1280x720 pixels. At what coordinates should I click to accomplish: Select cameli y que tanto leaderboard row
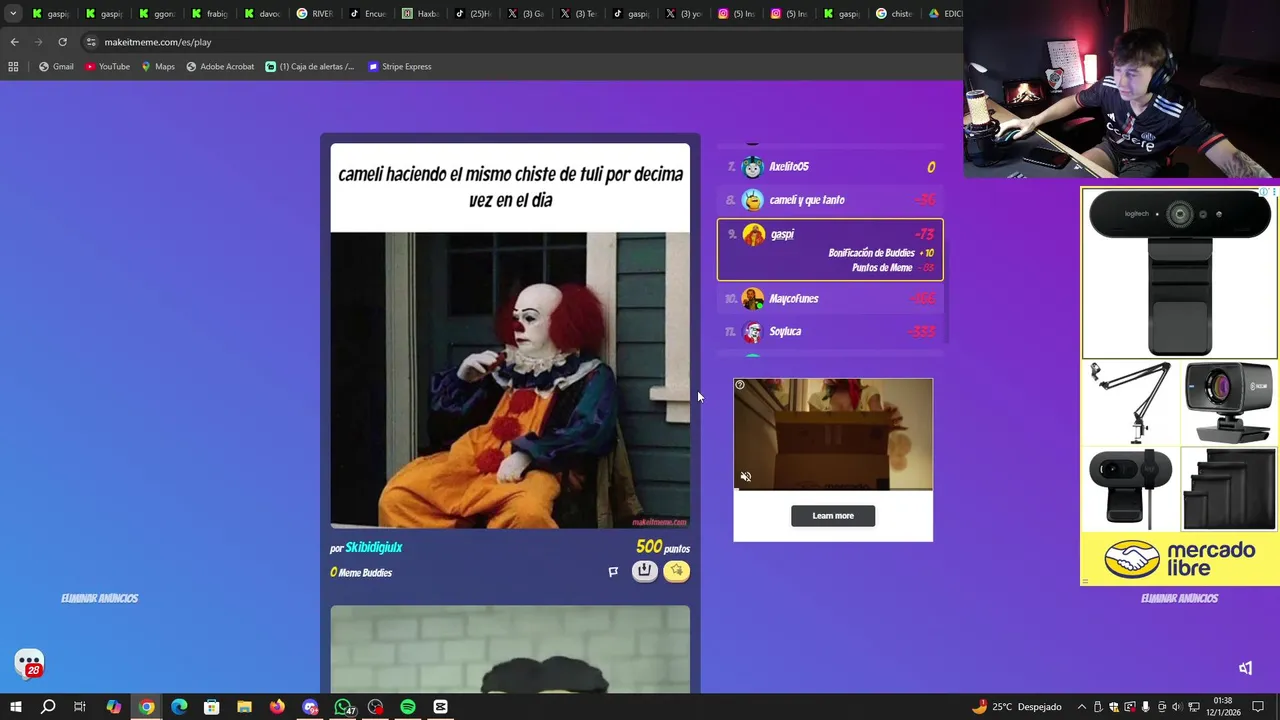click(x=830, y=200)
